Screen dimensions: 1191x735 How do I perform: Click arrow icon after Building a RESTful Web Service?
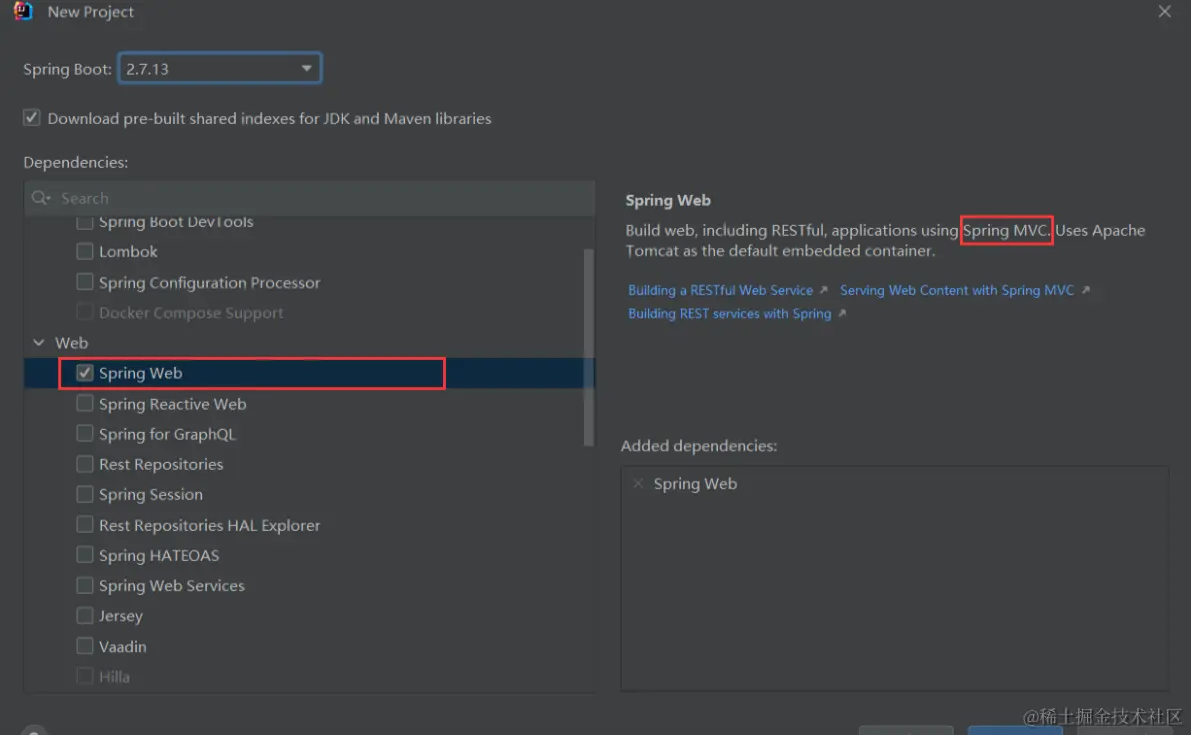pyautogui.click(x=823, y=290)
